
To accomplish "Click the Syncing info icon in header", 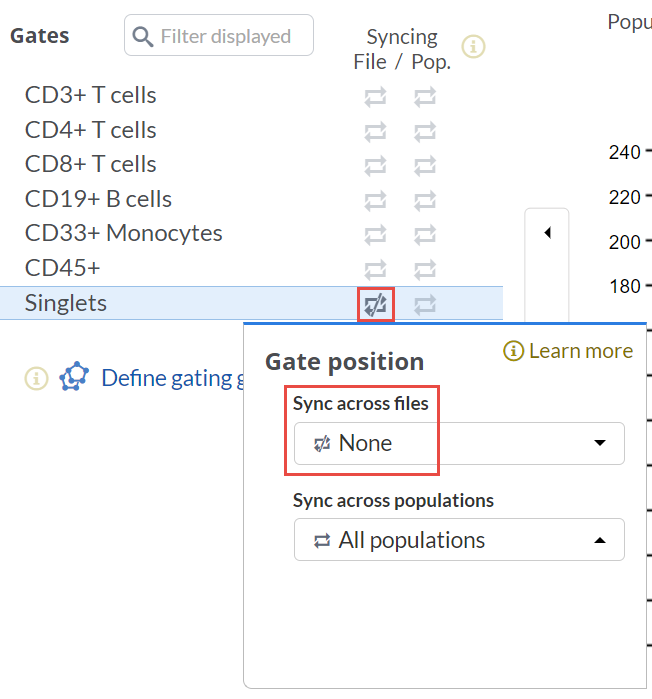I will tap(474, 46).
